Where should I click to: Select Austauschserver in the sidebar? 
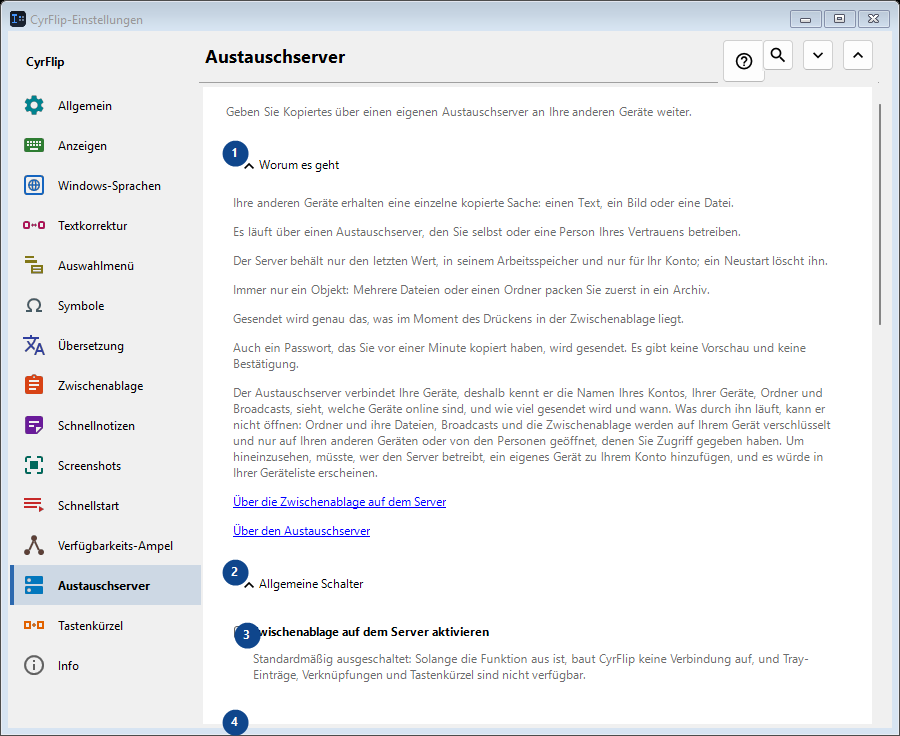(106, 586)
